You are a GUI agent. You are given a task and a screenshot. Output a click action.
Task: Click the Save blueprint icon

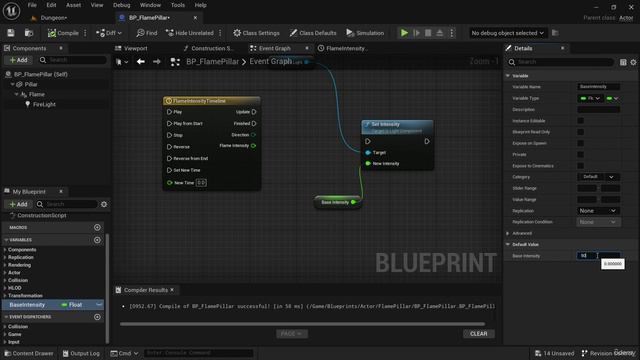[11, 33]
